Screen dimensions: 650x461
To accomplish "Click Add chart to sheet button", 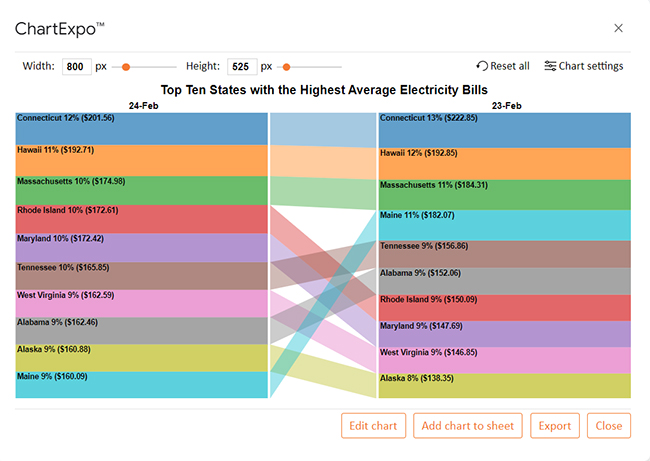I will tap(468, 426).
